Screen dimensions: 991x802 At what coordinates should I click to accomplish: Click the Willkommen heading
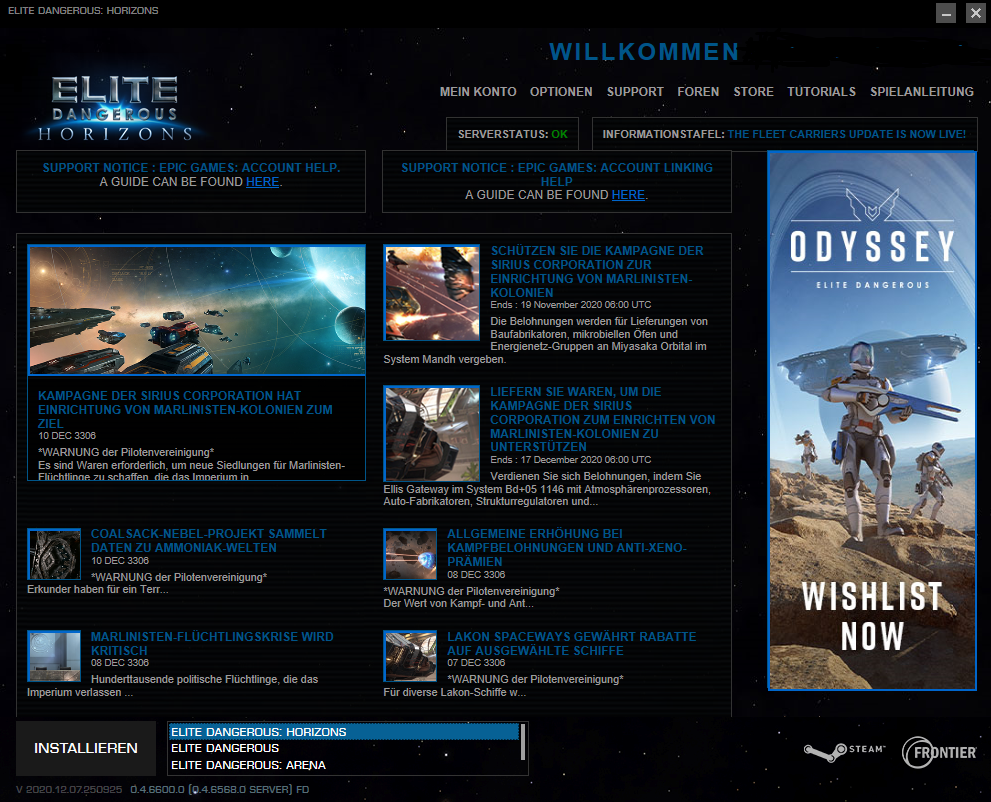644,52
